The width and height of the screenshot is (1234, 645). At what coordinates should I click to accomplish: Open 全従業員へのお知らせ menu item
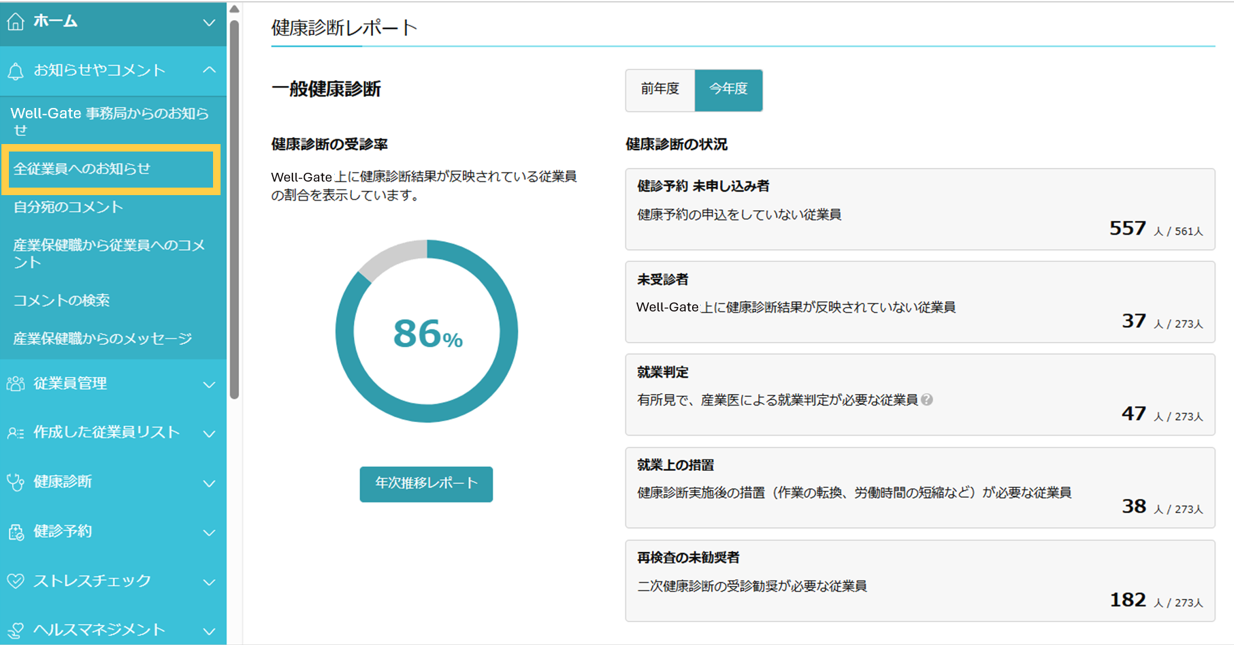[110, 169]
